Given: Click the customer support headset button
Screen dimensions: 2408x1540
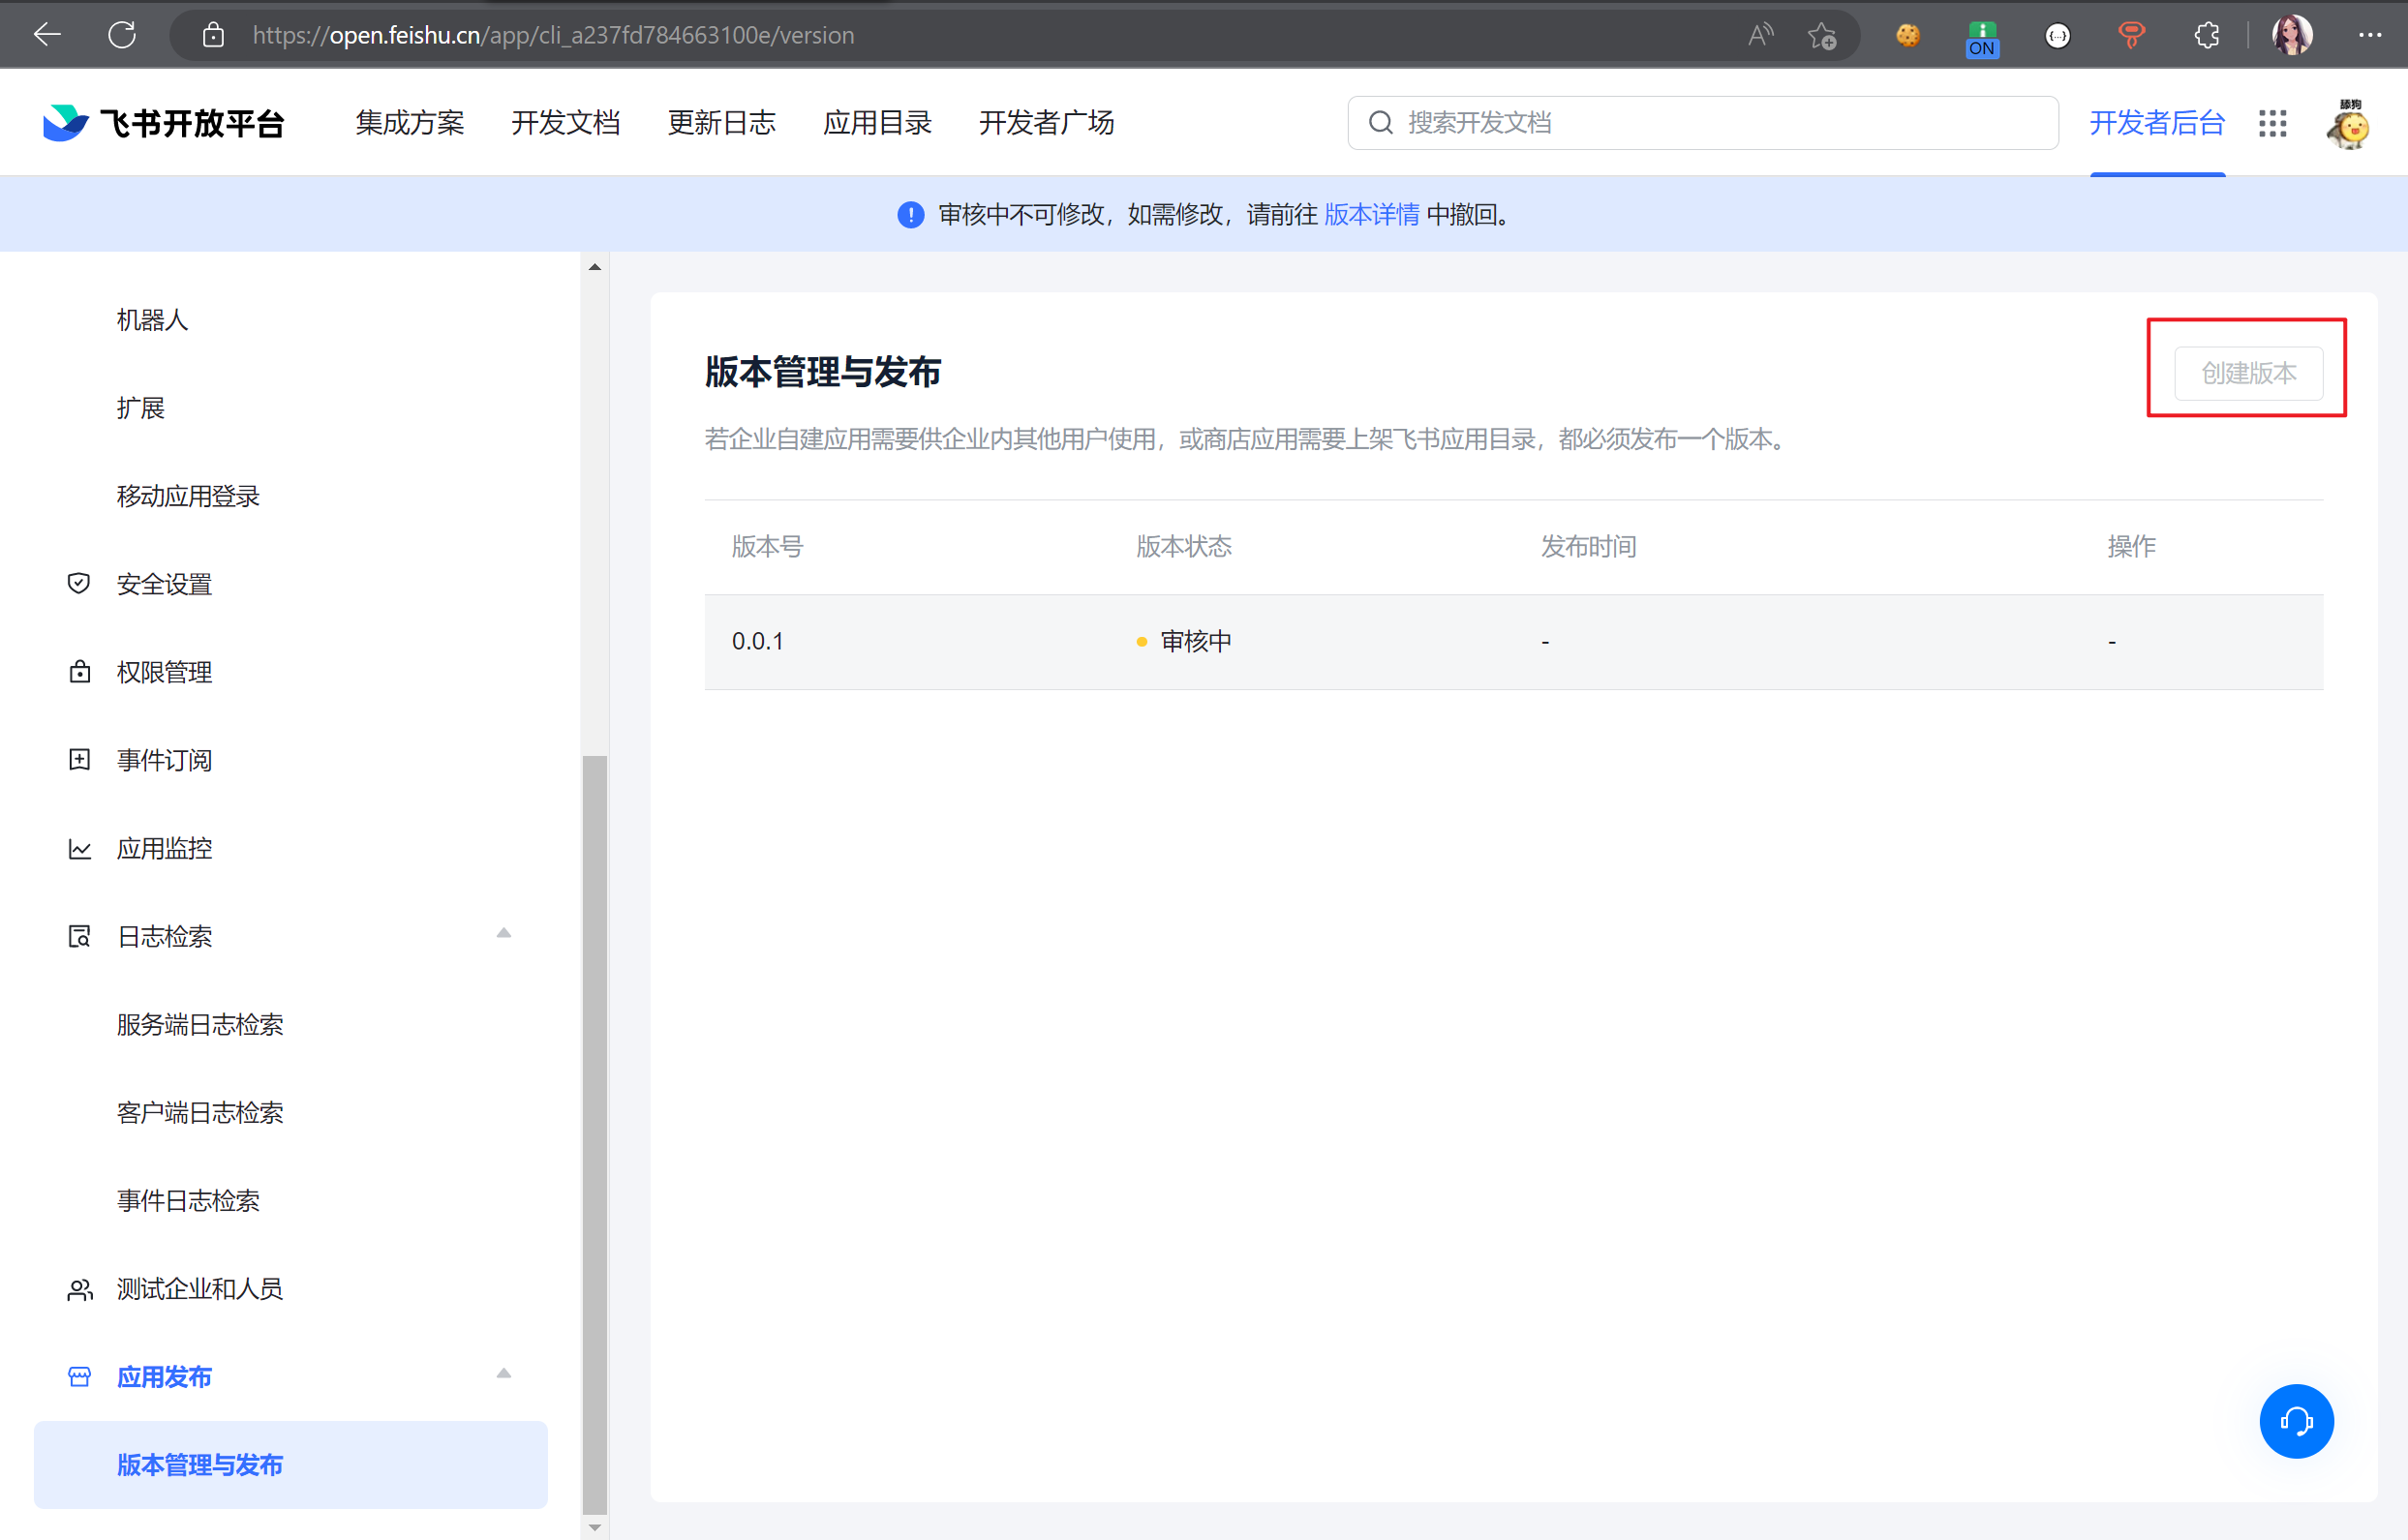Looking at the screenshot, I should pyautogui.click(x=2295, y=1420).
